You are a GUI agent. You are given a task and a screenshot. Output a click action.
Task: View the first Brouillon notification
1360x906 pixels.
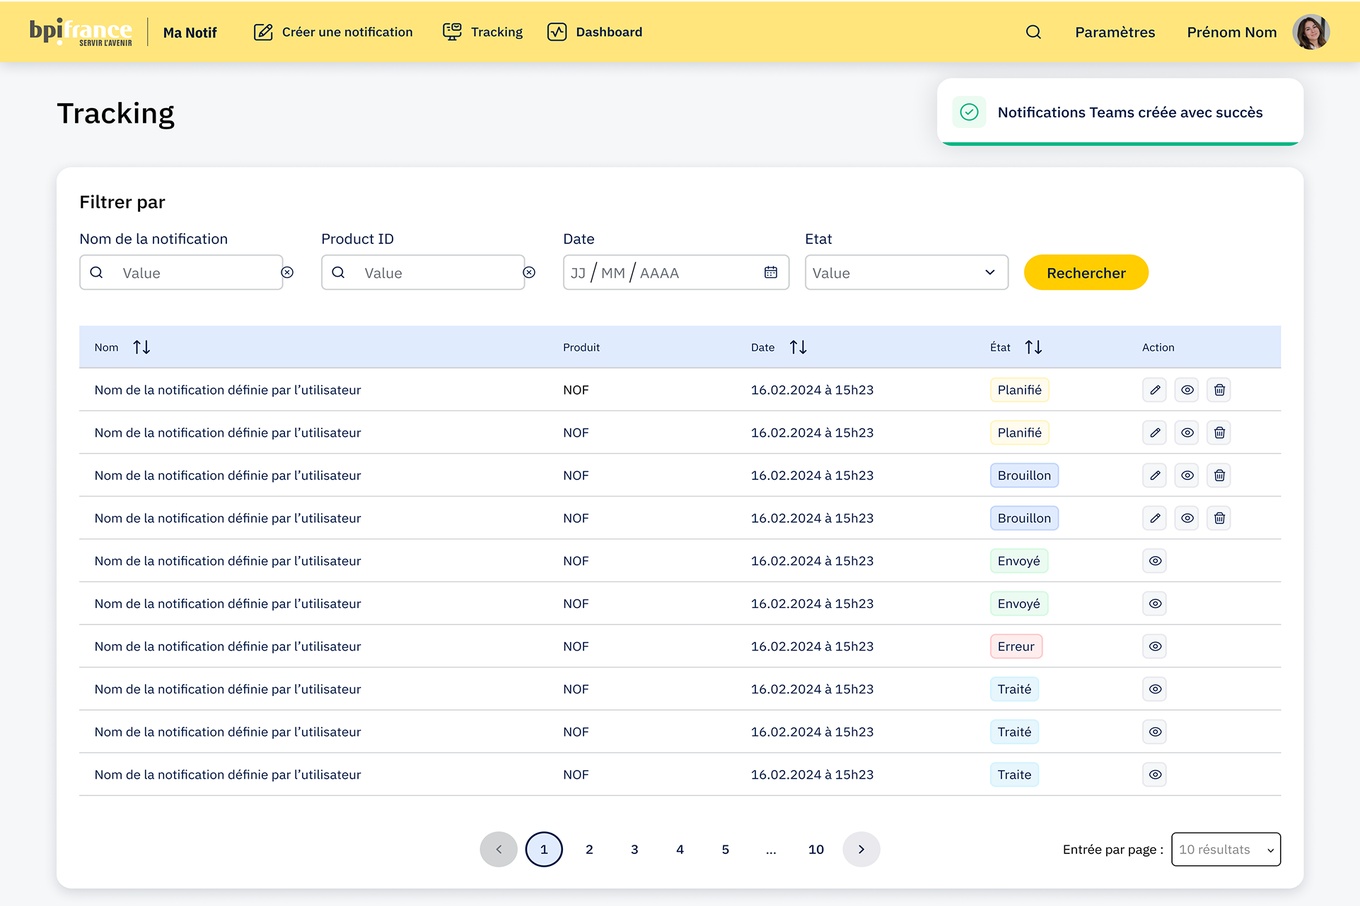pyautogui.click(x=1187, y=475)
